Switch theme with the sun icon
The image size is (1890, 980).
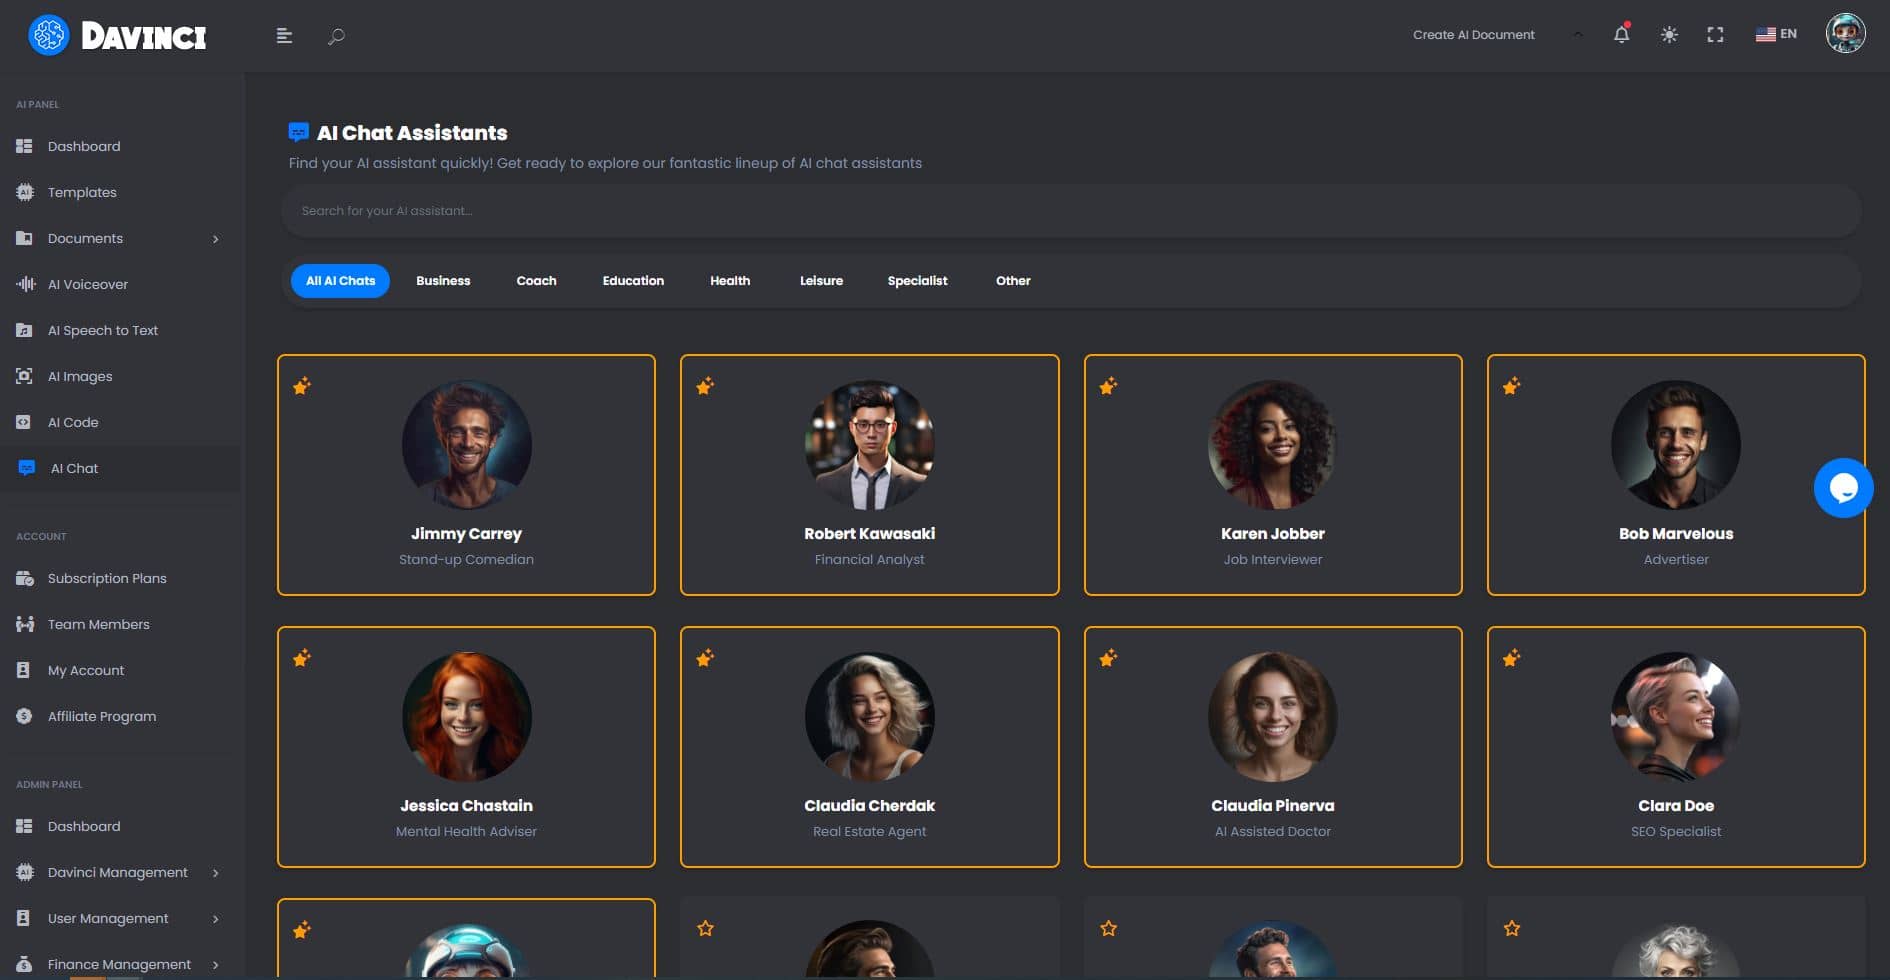1669,35
